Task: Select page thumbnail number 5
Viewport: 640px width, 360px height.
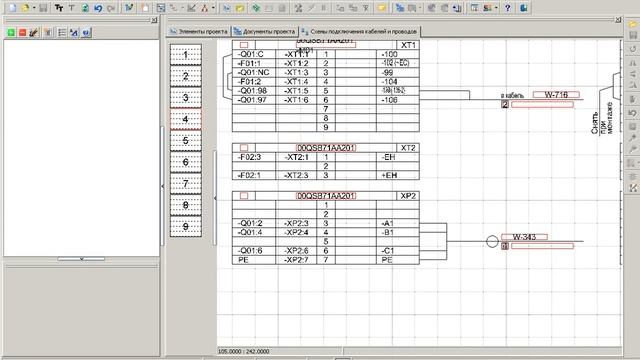Action: (186, 140)
